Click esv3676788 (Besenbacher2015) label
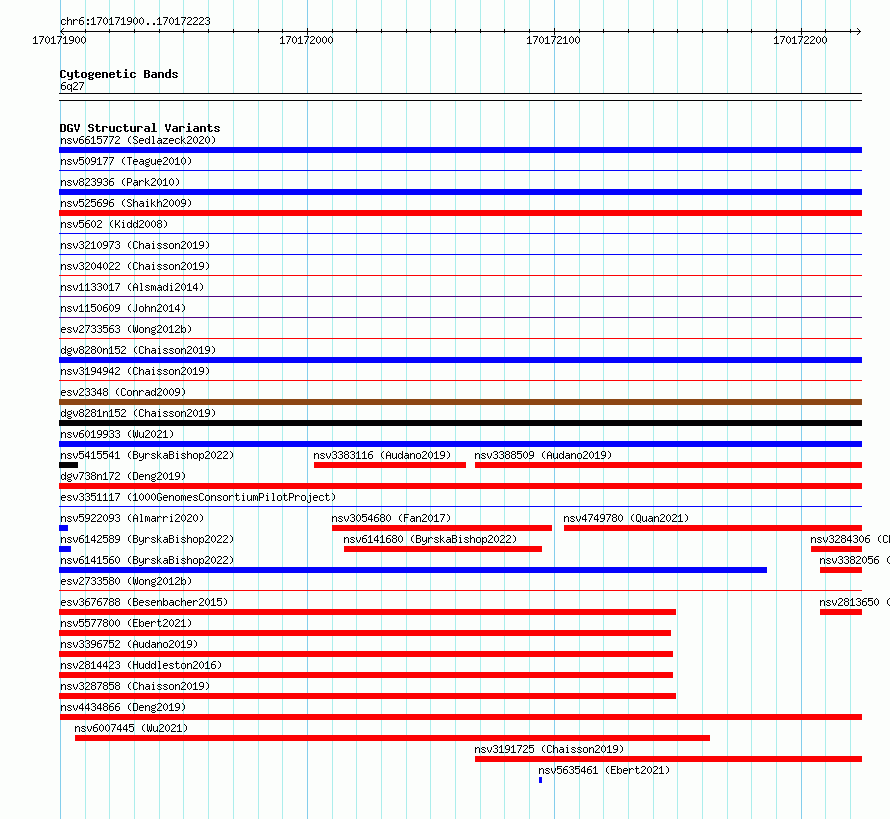 (144, 602)
